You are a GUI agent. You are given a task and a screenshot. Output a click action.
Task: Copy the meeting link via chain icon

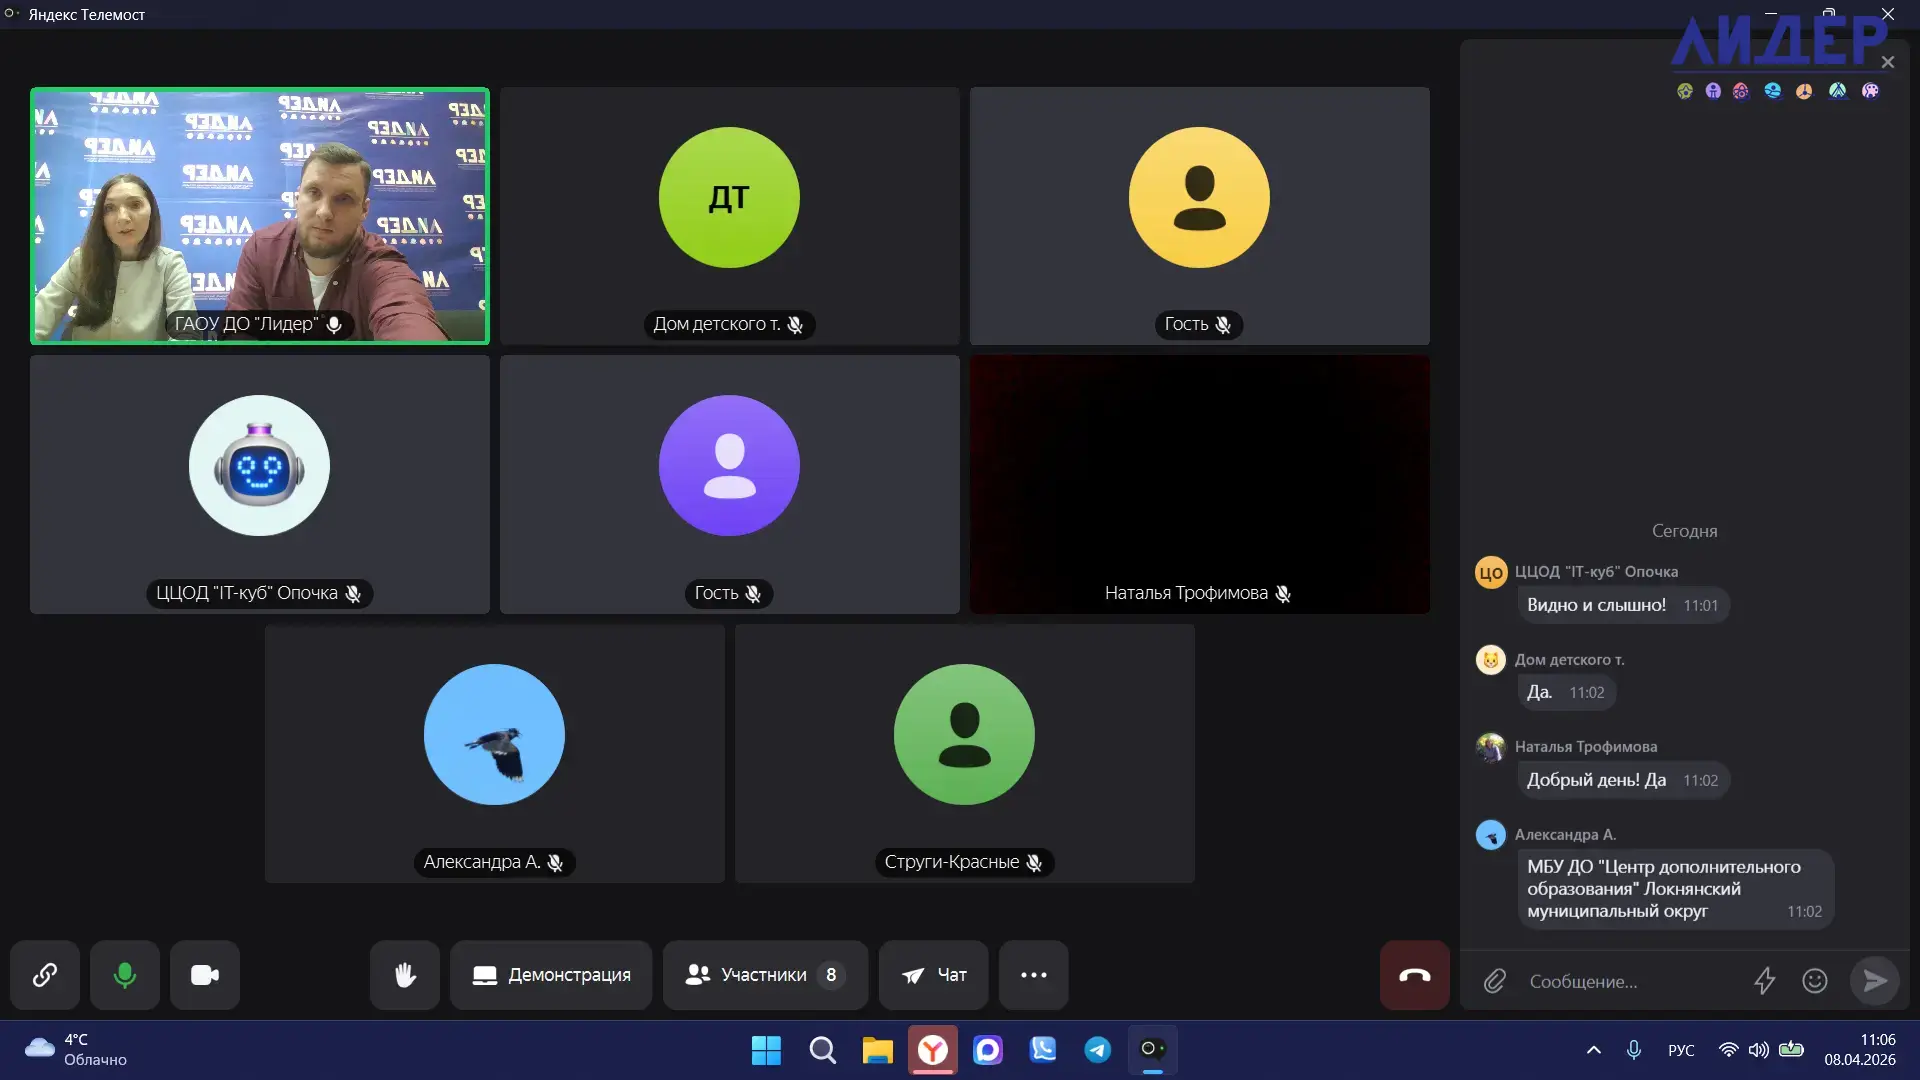[x=45, y=975]
